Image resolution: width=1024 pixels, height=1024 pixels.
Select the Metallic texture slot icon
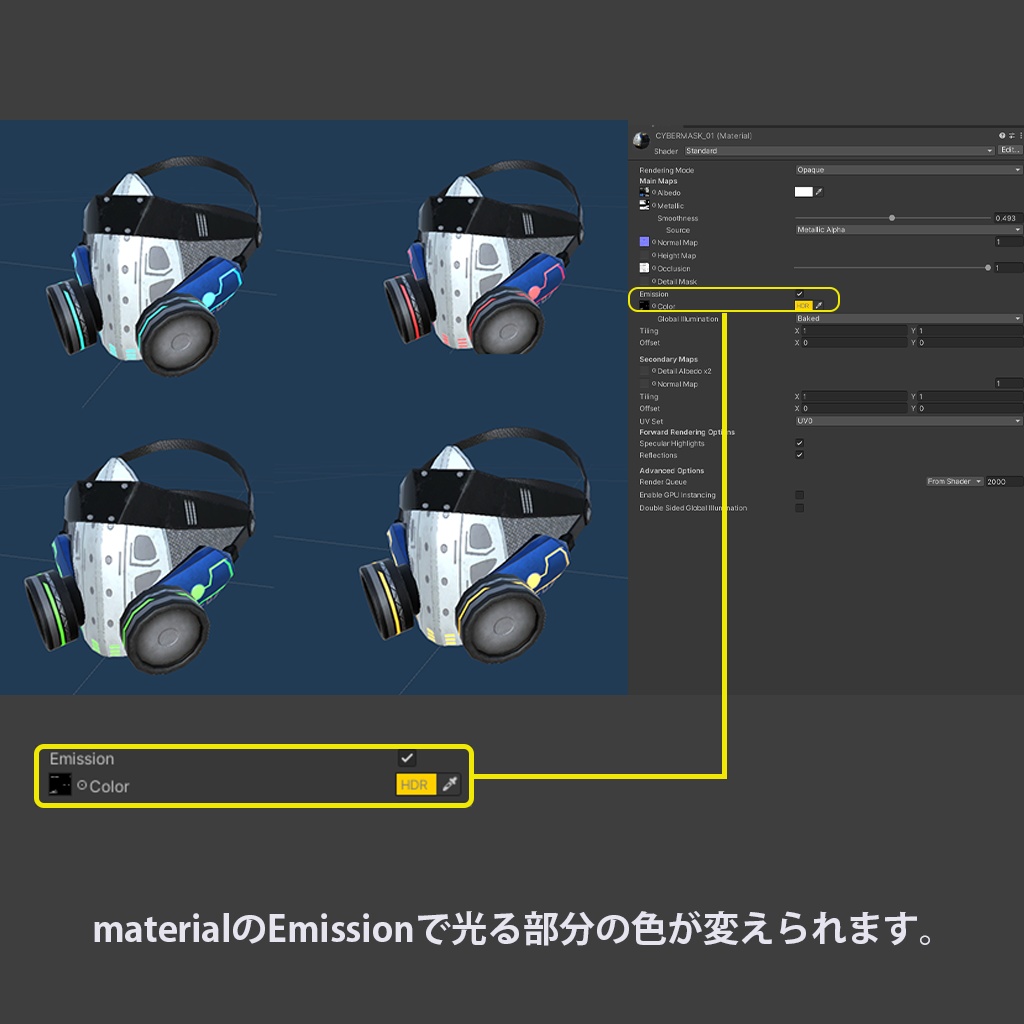pyautogui.click(x=643, y=206)
